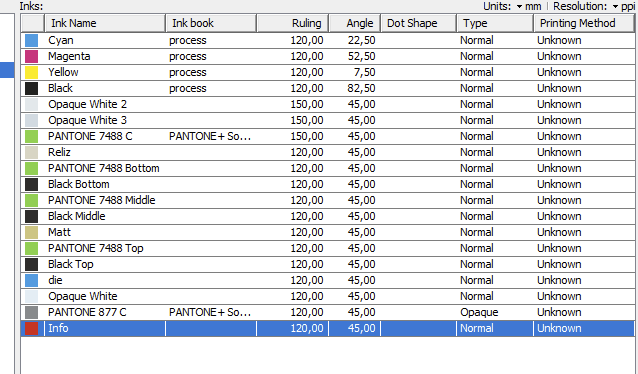Select PANTONE 7488 Top ink name
Viewport: 638px width, 374px height.
point(96,248)
